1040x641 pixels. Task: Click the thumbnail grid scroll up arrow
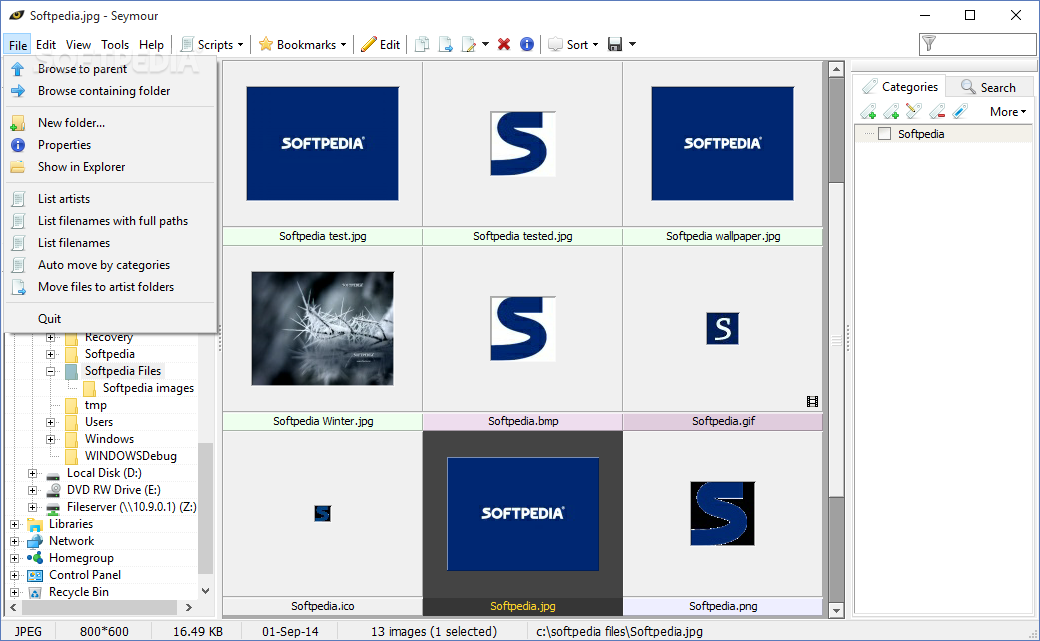click(836, 69)
